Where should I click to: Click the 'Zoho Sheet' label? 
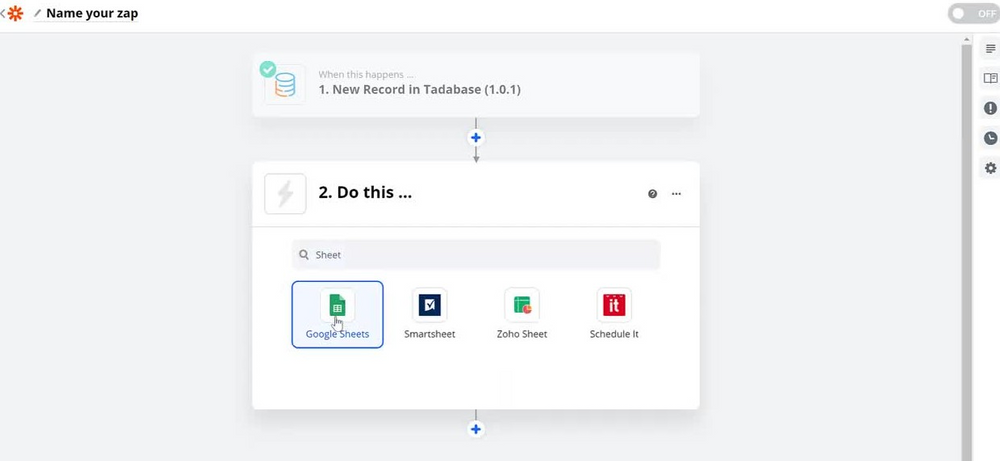(x=522, y=334)
